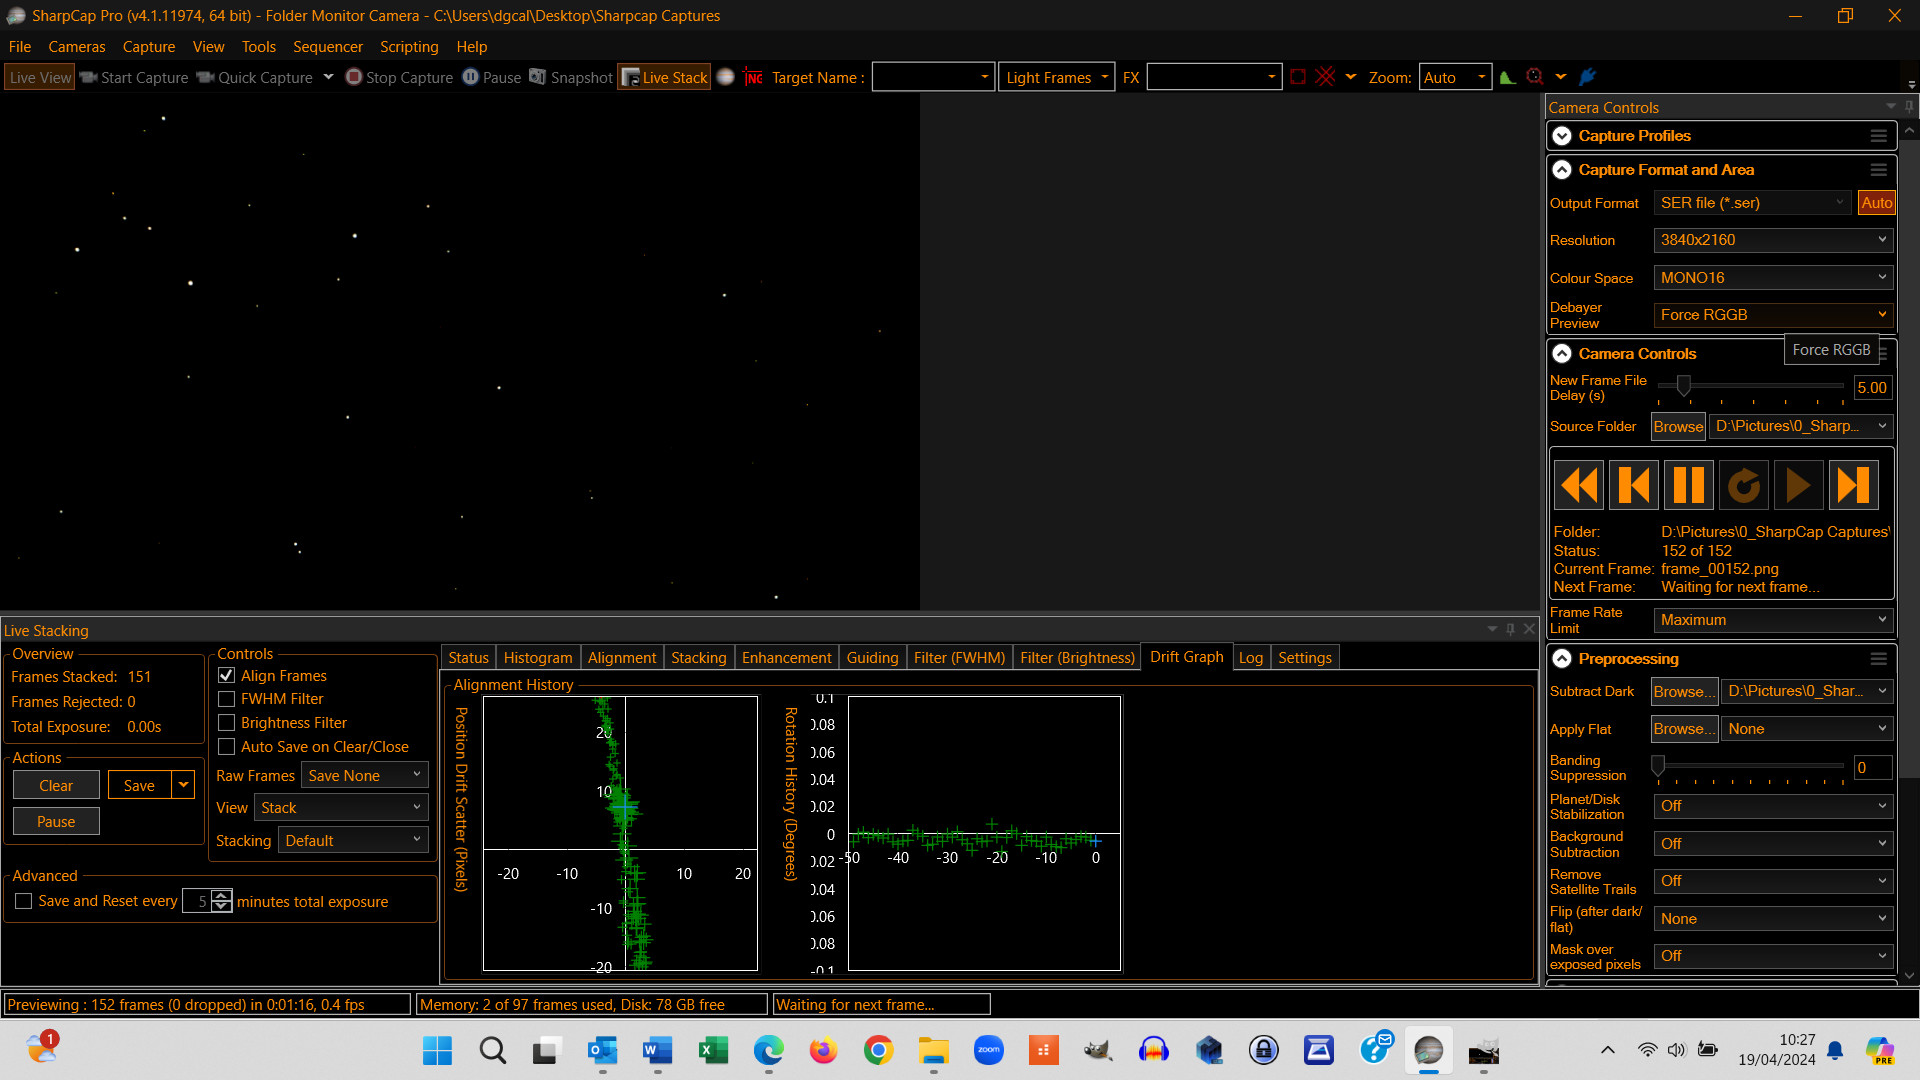Enable the FWHM Filter checkbox

[x=225, y=698]
